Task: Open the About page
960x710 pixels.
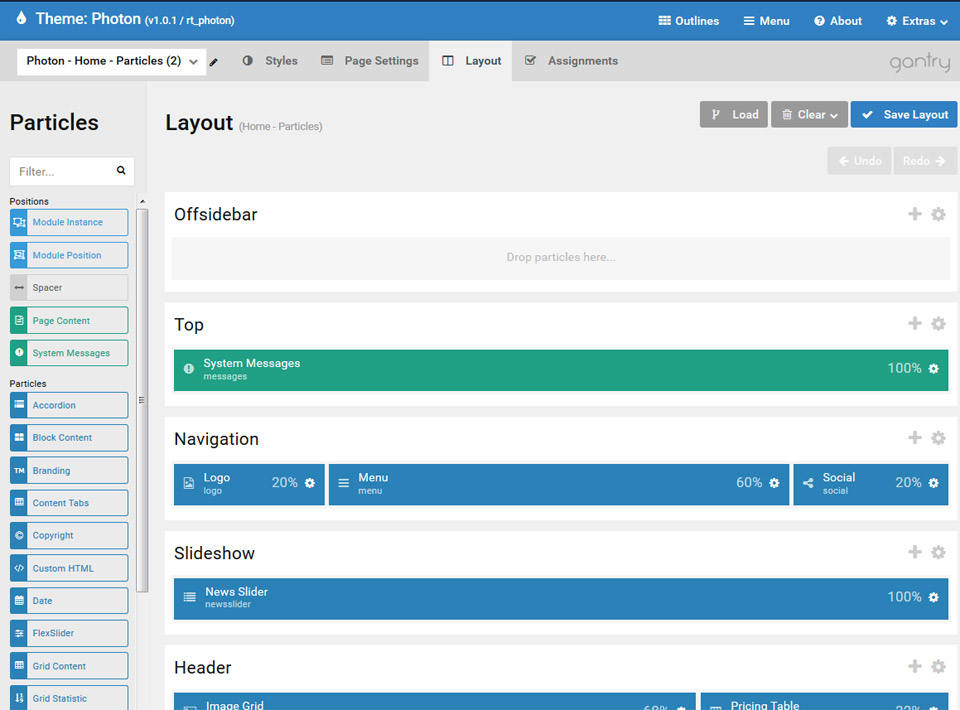Action: point(838,21)
